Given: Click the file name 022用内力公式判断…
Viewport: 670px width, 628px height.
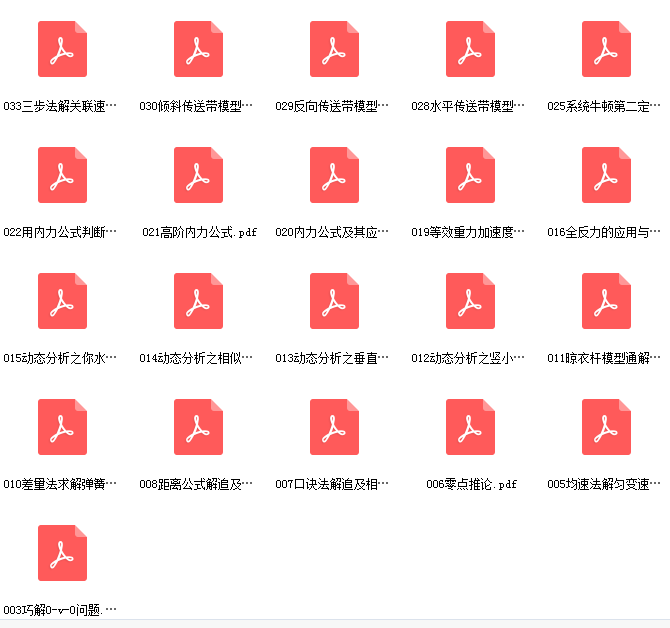Looking at the screenshot, I should (60, 232).
